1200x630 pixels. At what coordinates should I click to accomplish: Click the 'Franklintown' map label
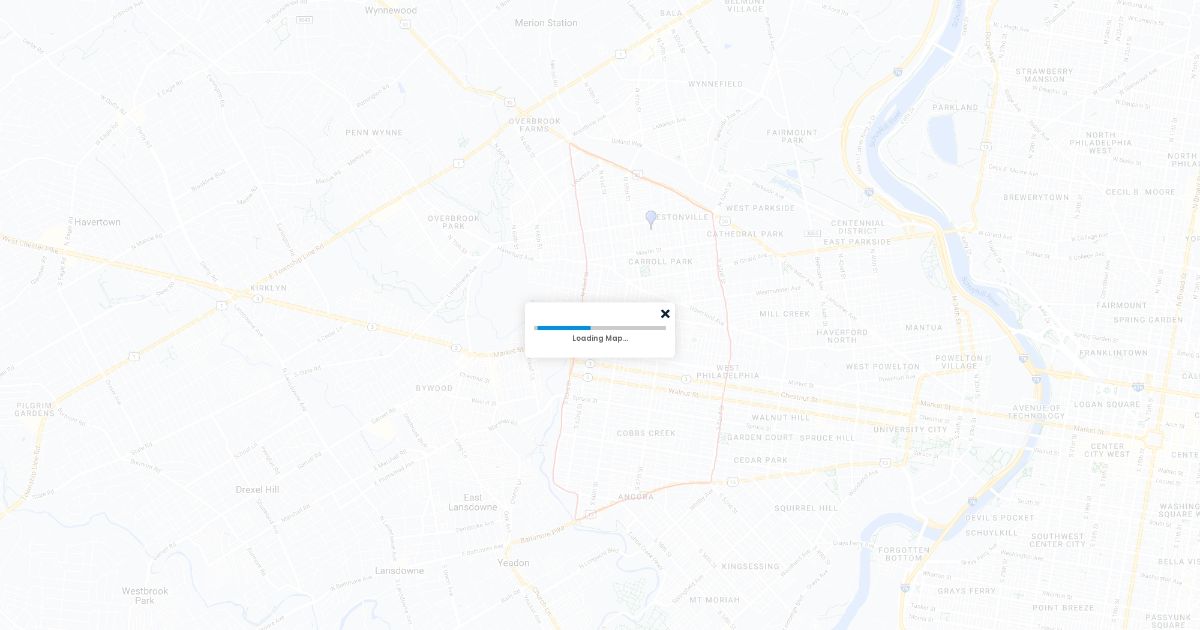(x=1113, y=353)
